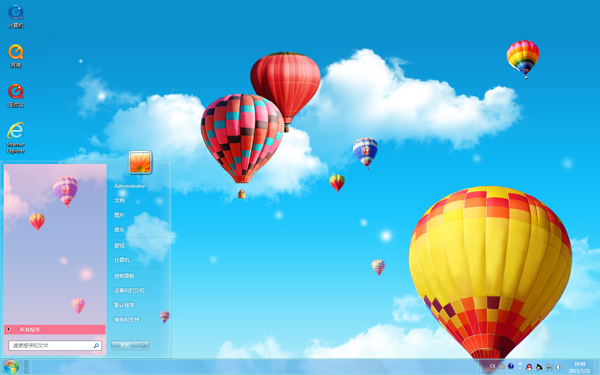Click the network tray icon
Image resolution: width=600 pixels, height=375 pixels.
pyautogui.click(x=549, y=367)
